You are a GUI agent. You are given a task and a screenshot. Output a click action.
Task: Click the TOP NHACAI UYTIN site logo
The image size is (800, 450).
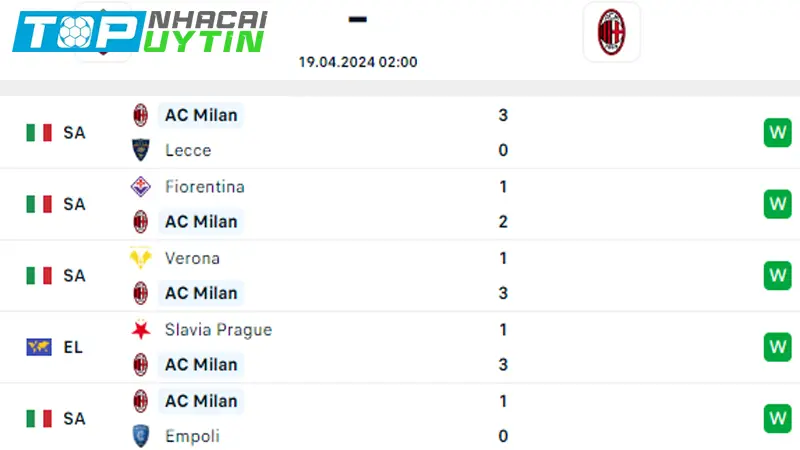point(140,30)
